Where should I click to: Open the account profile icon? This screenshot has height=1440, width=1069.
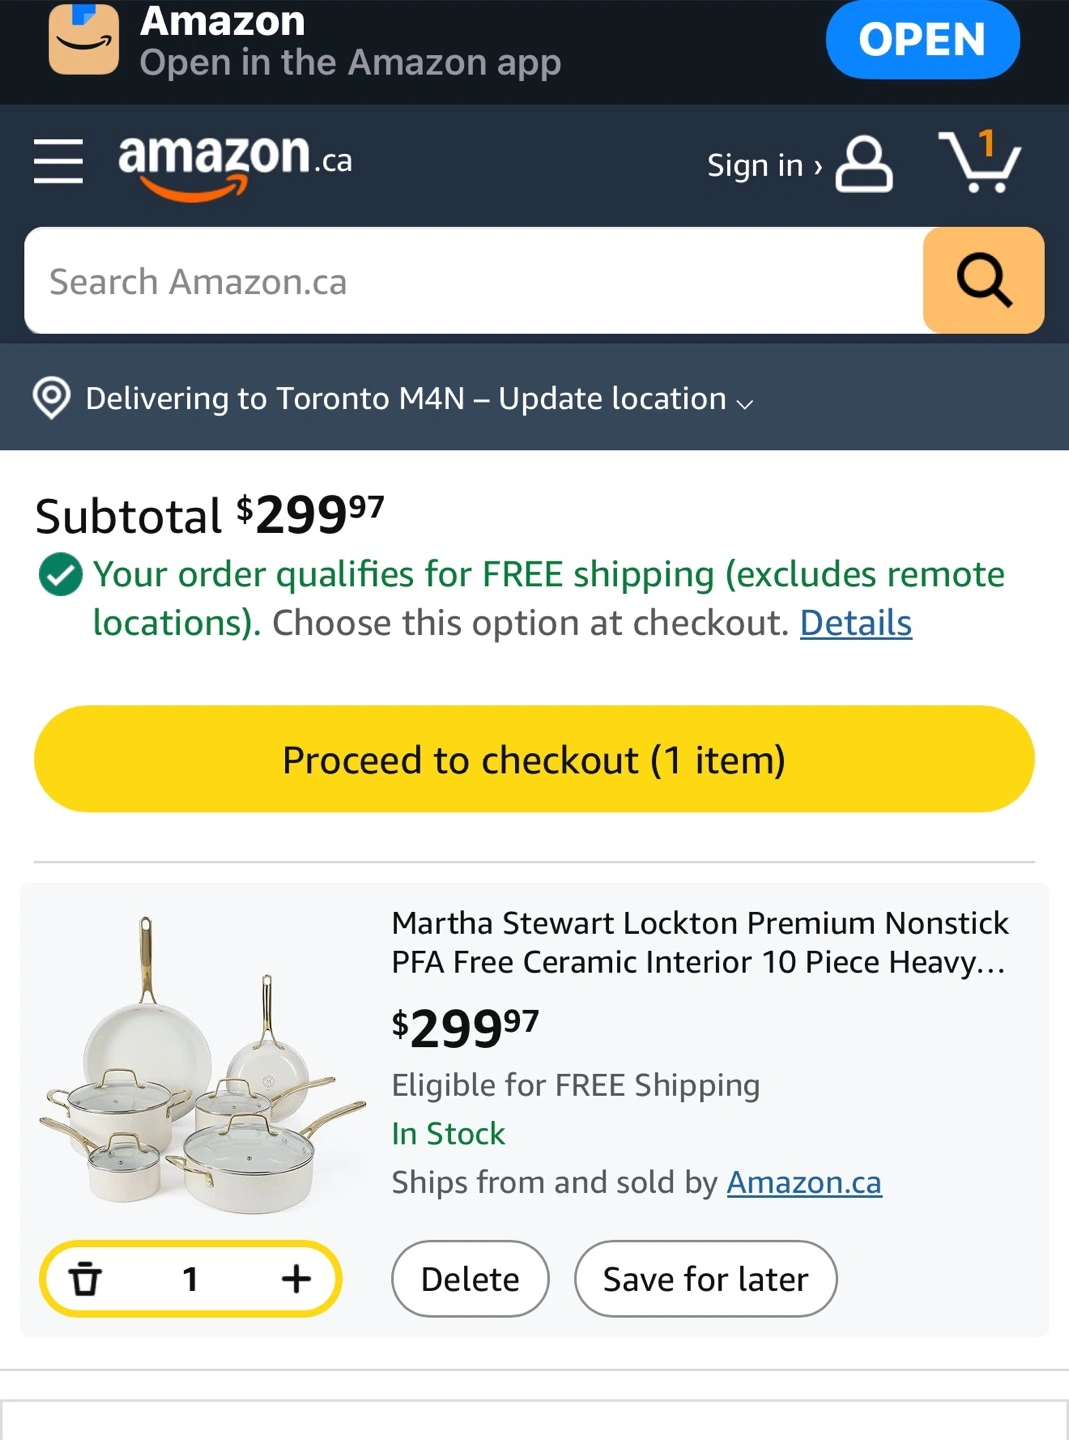click(864, 164)
